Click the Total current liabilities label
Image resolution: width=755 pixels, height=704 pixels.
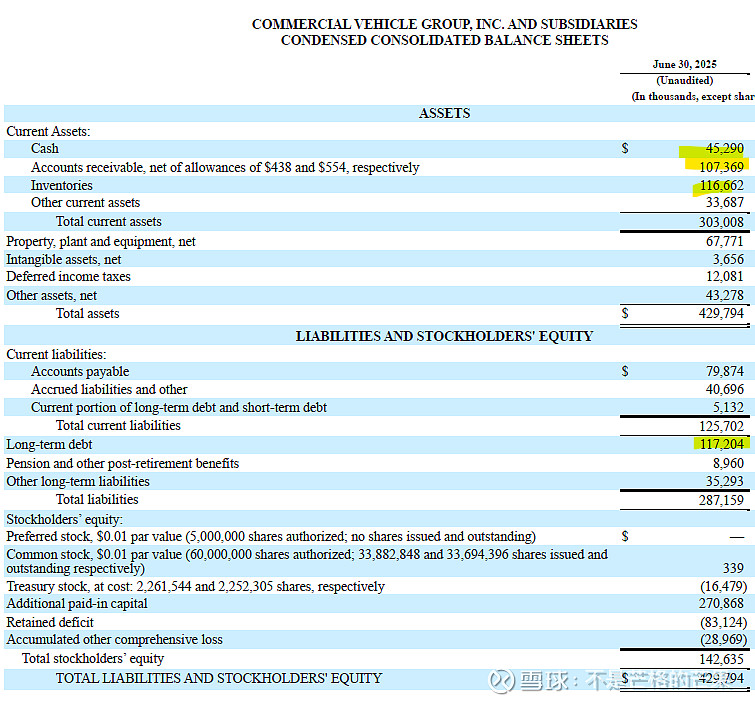point(118,426)
